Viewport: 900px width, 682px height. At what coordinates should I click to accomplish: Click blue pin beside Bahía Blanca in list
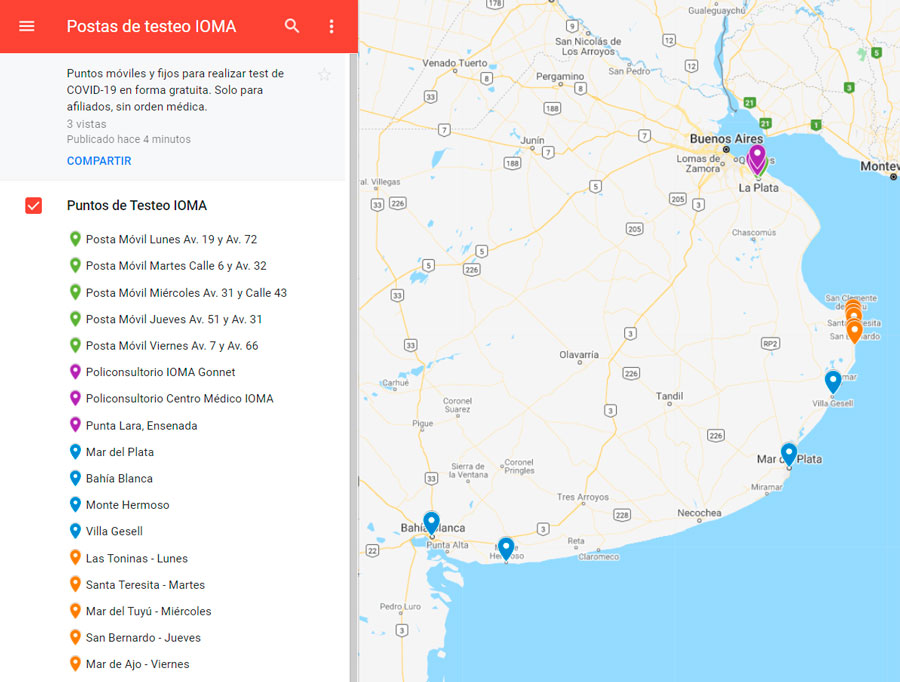pyautogui.click(x=75, y=478)
